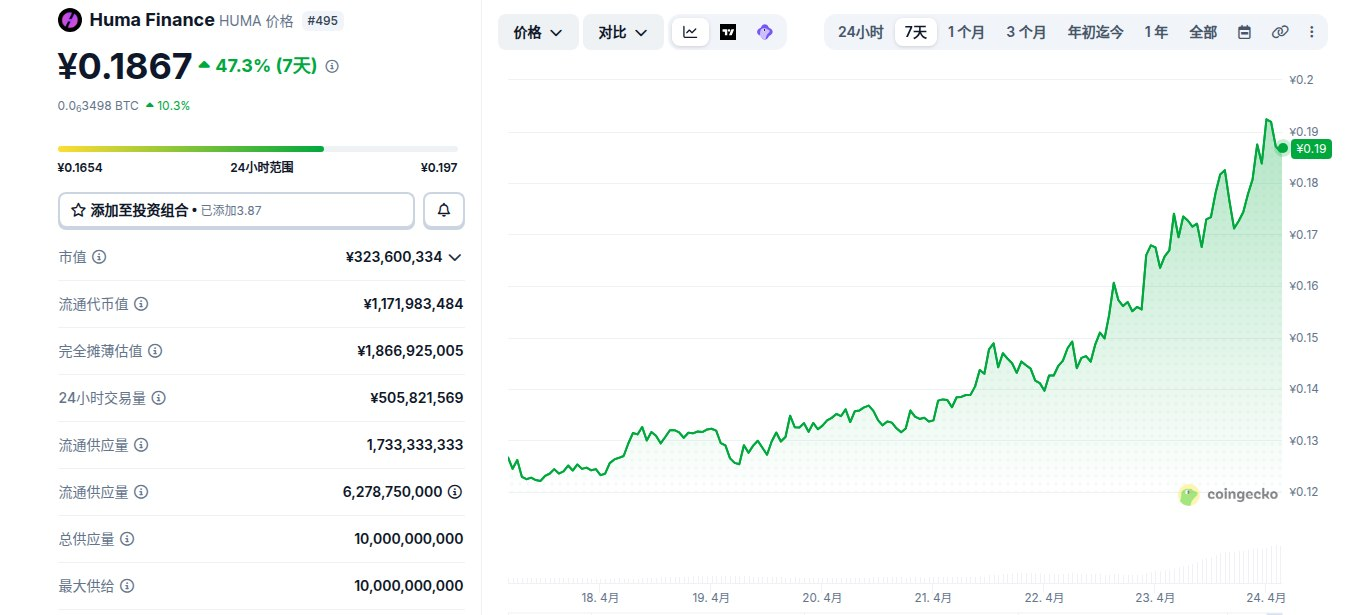Click the bell price alert button
Image resolution: width=1360 pixels, height=615 pixels.
[444, 210]
